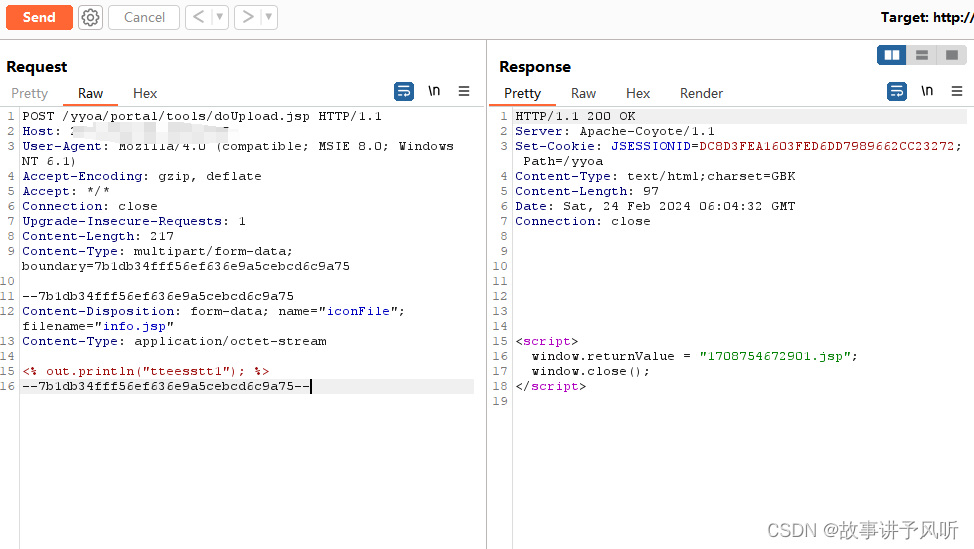Image resolution: width=974 pixels, height=549 pixels.
Task: Open Request panel hamburger menu
Action: pos(464,91)
